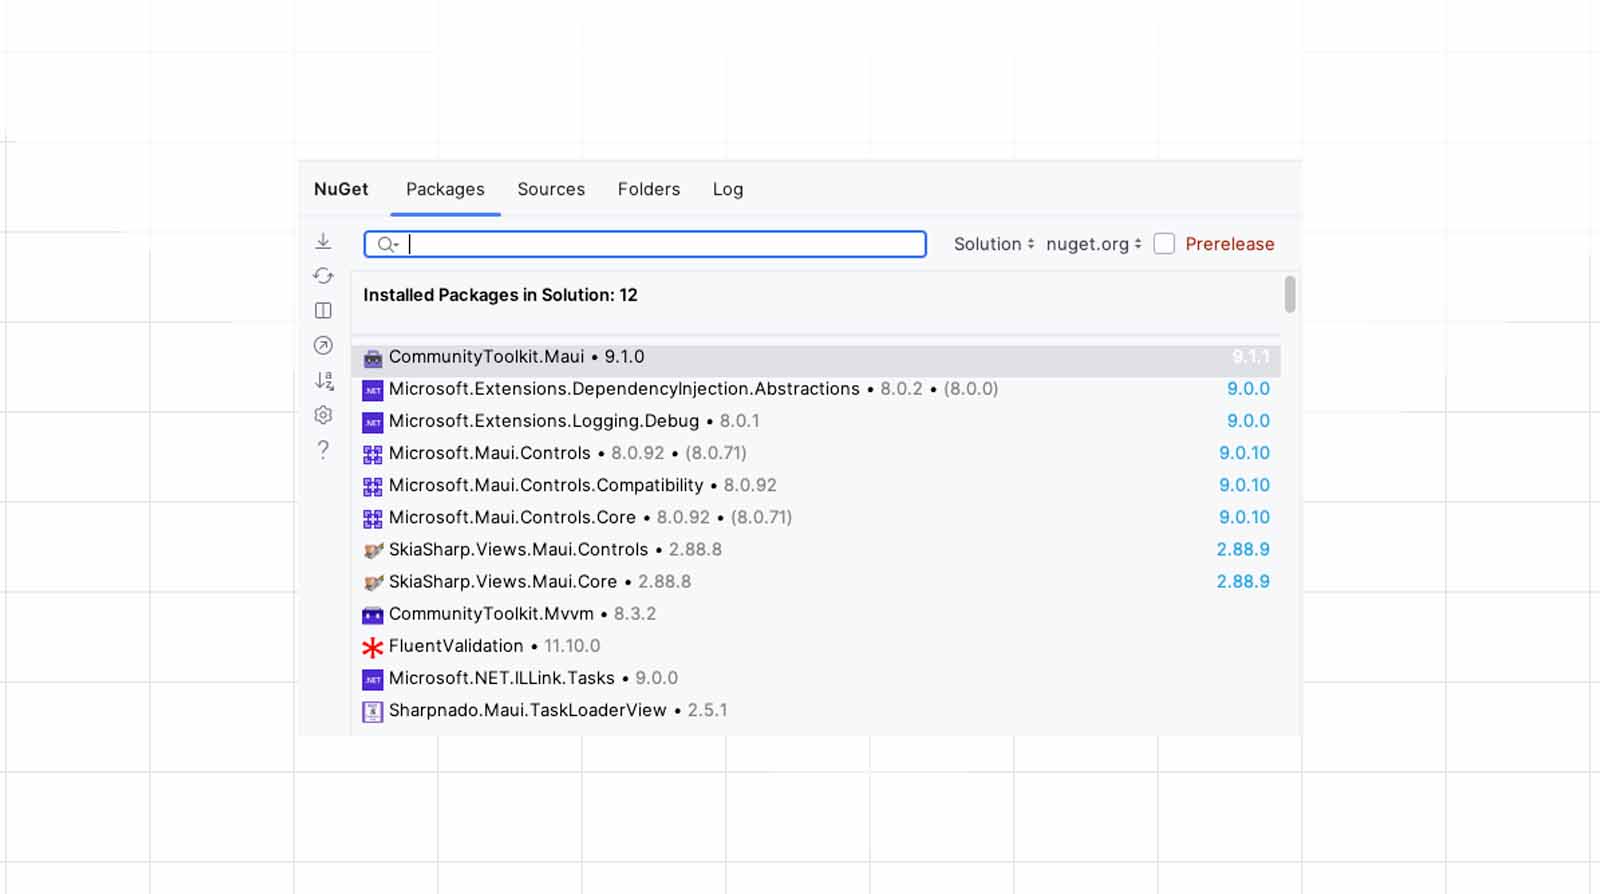Click inside the package search field

click(x=645, y=244)
